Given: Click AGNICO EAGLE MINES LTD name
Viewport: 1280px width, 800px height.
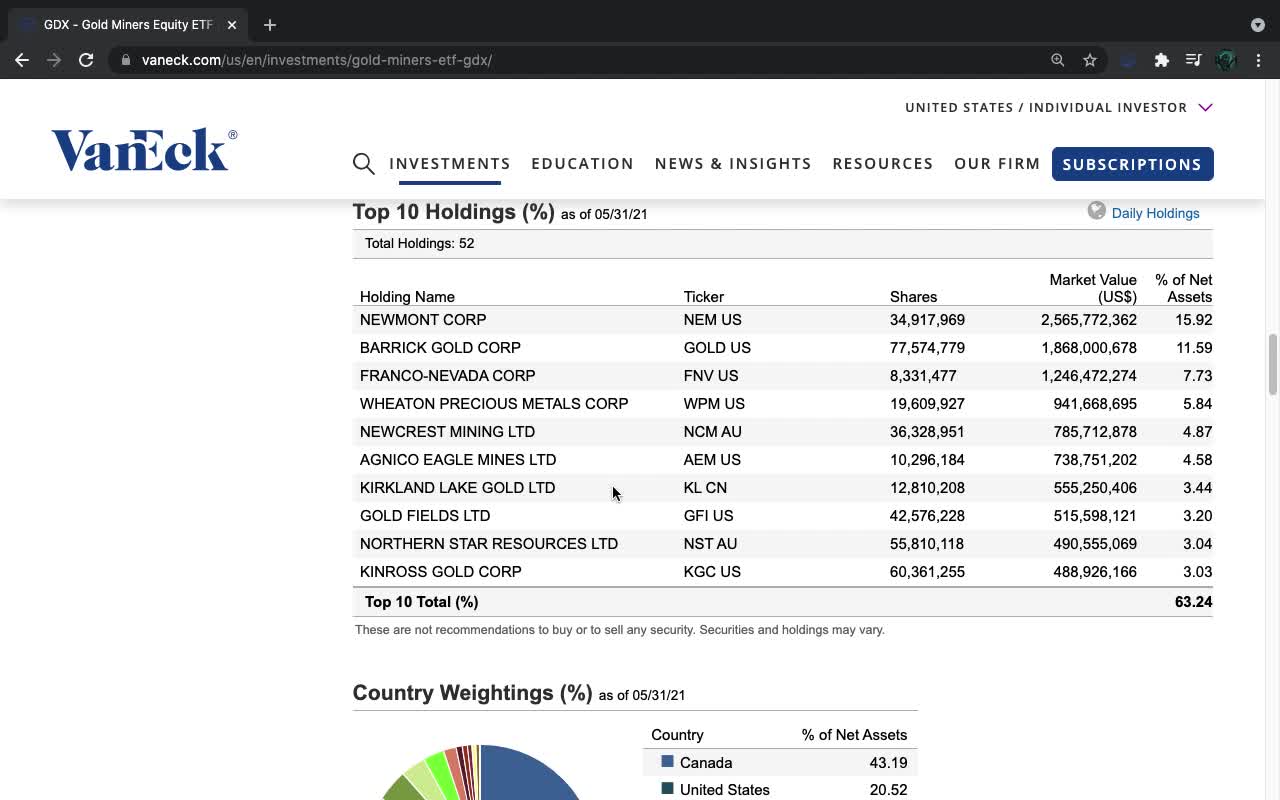Looking at the screenshot, I should pyautogui.click(x=458, y=460).
